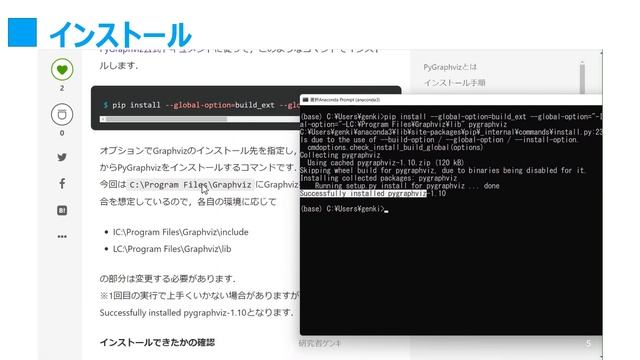Click the Collecting pygraphviz line in the terminal
640x360 pixels.
coord(340,155)
